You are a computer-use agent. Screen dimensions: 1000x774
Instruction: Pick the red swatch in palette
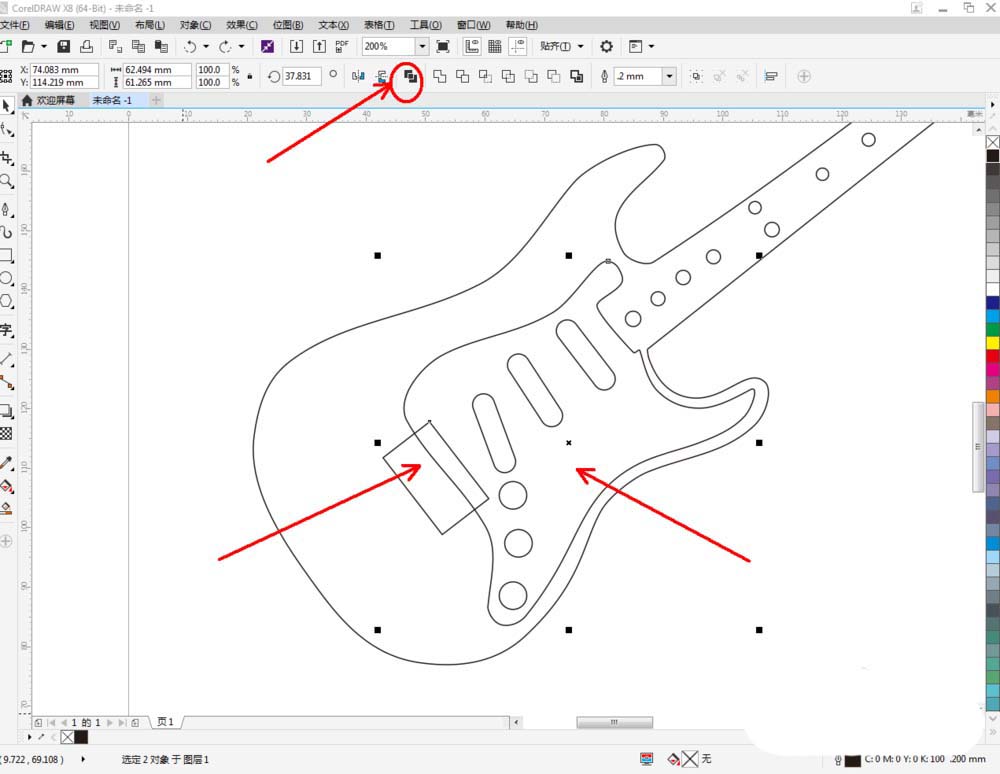(x=993, y=356)
